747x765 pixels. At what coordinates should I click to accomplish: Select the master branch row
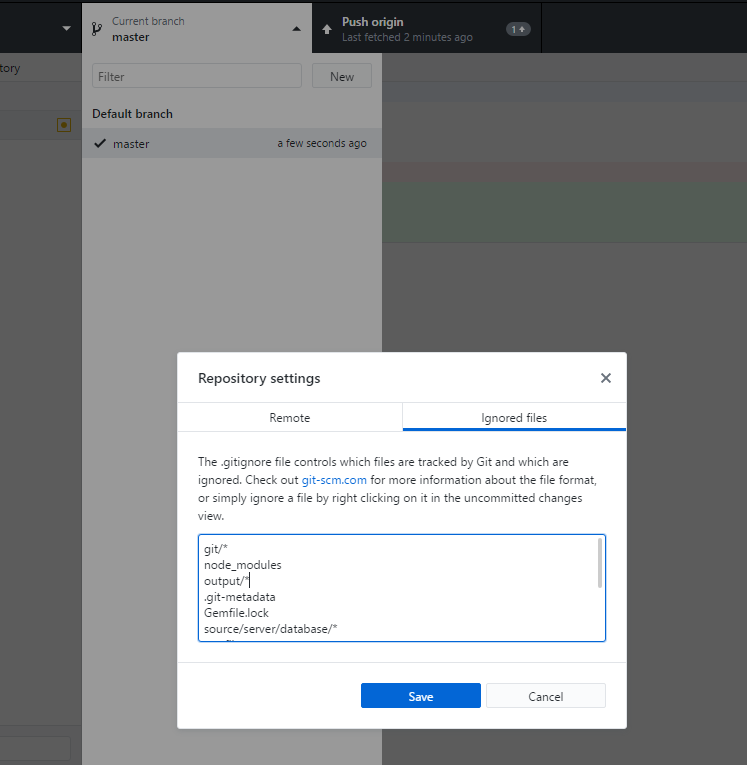232,143
